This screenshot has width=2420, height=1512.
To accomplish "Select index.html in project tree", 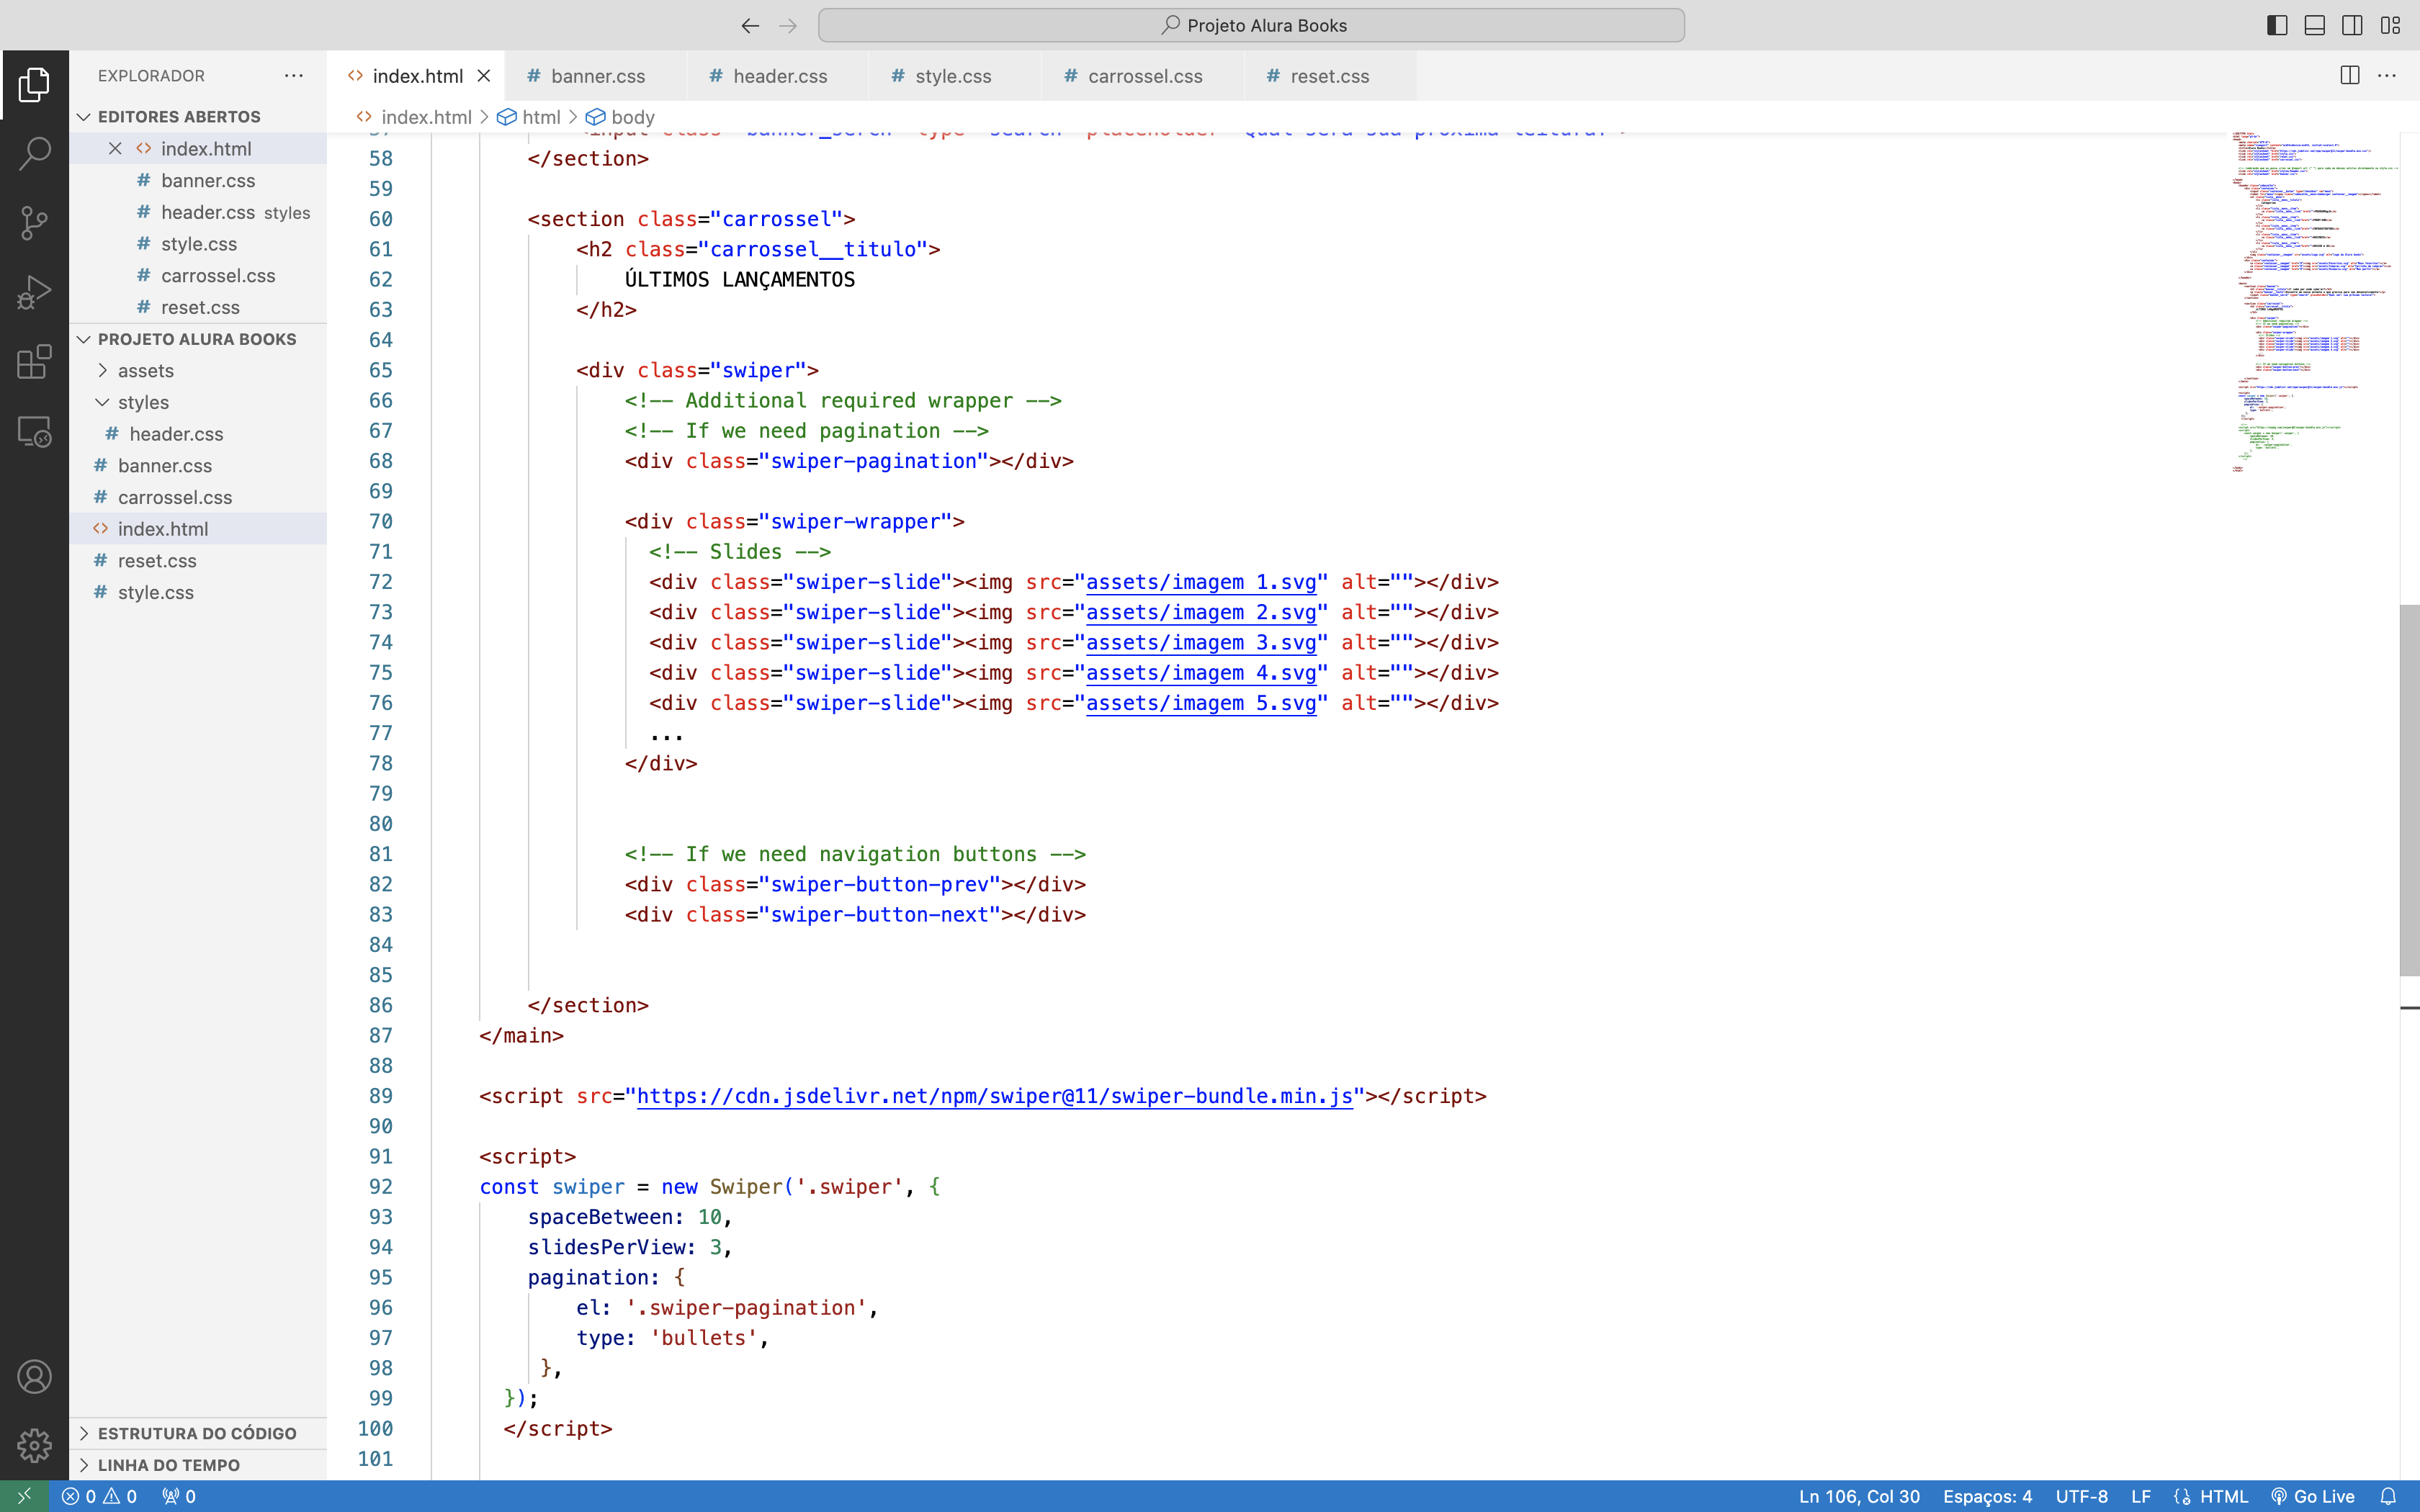I will pyautogui.click(x=198, y=529).
